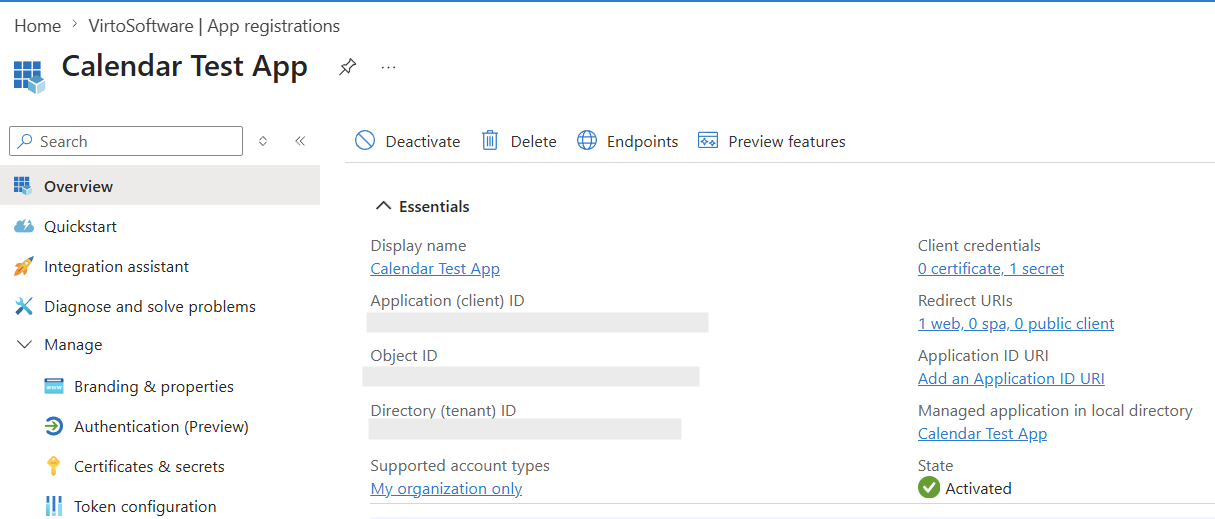1215x519 pixels.
Task: Click the Redirect URIs label
Action: click(965, 300)
